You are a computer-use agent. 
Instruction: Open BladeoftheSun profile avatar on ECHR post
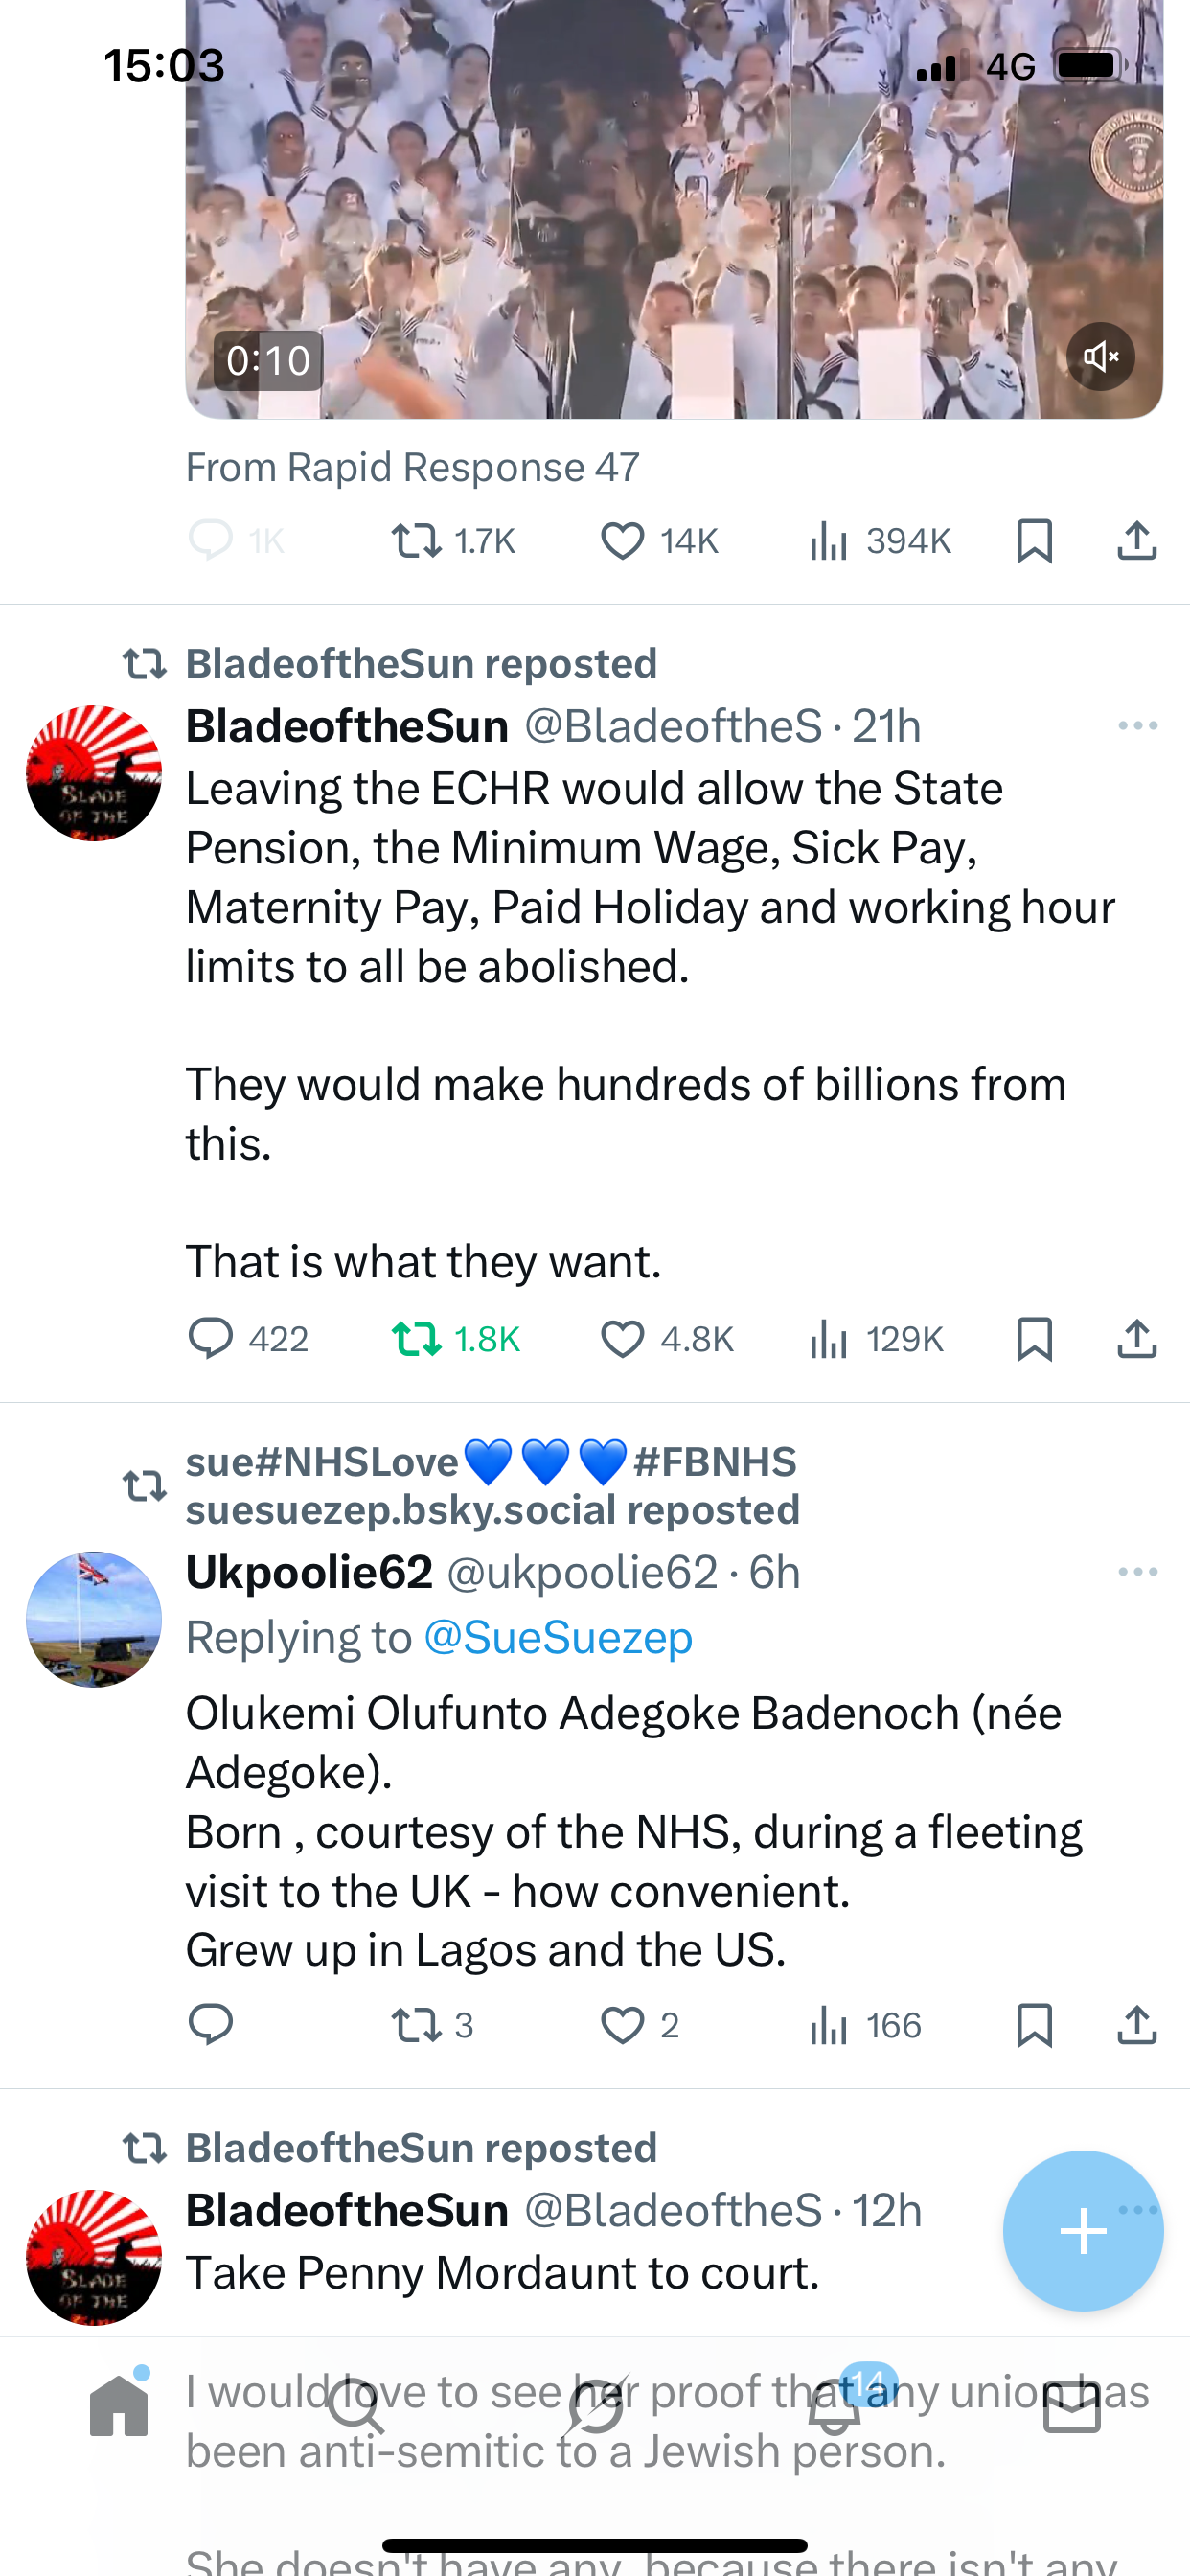point(94,773)
